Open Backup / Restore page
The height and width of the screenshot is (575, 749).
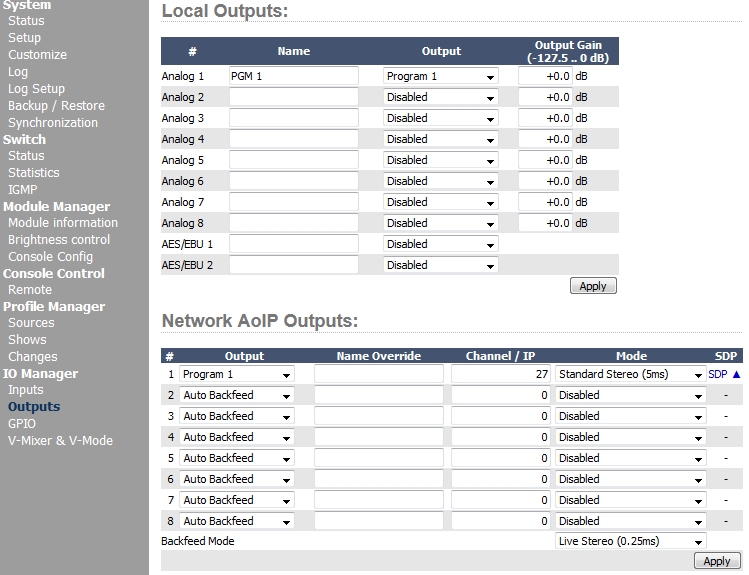pos(56,106)
